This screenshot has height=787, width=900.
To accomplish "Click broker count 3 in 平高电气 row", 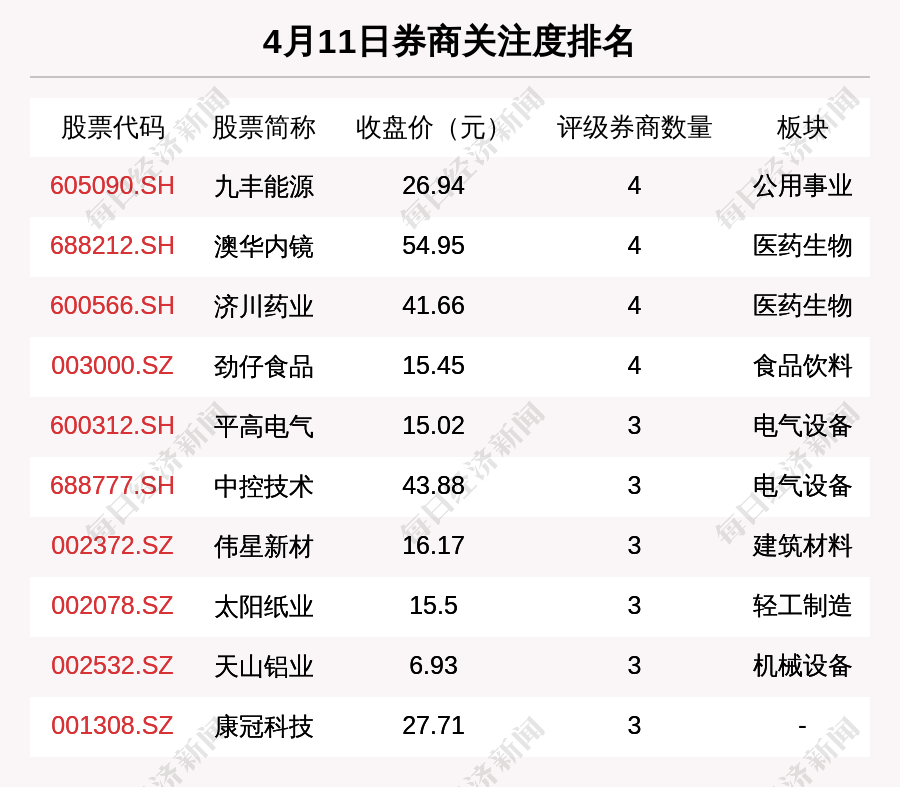I will tap(634, 425).
